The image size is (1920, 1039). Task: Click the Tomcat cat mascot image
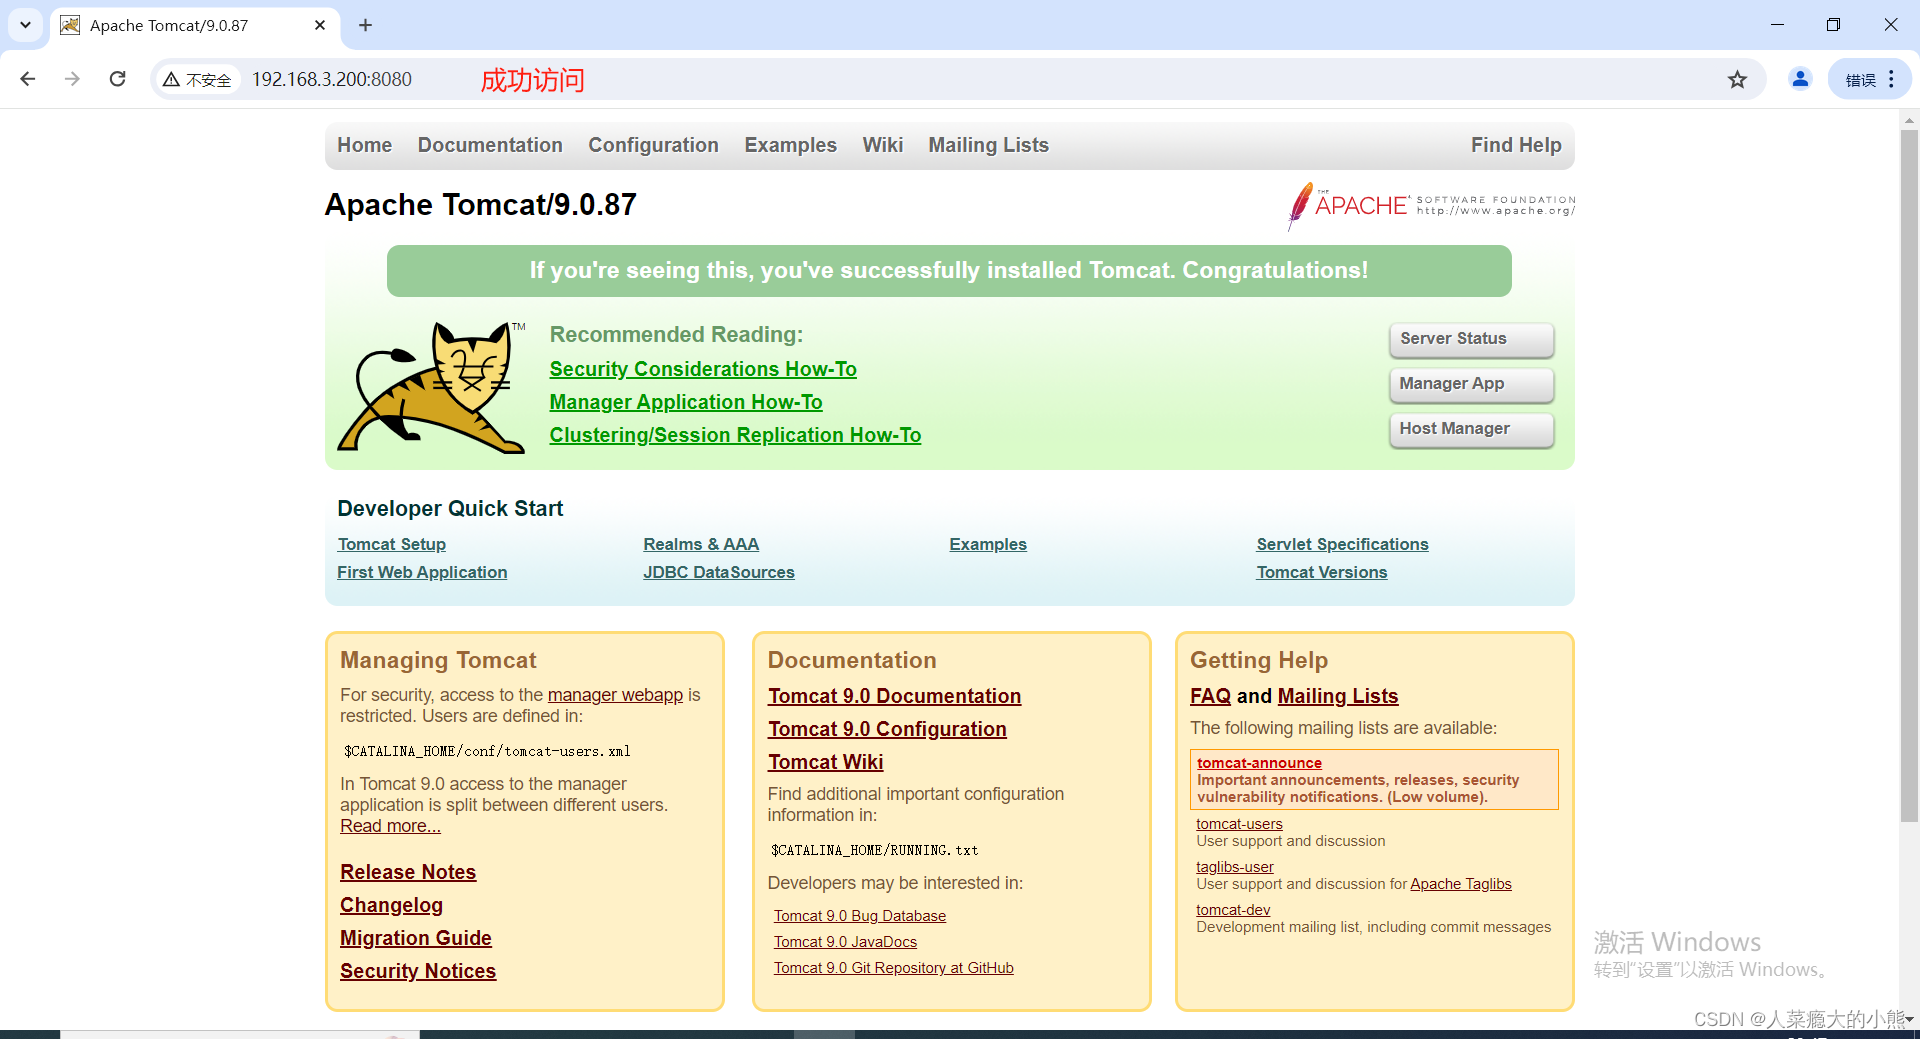[431, 387]
